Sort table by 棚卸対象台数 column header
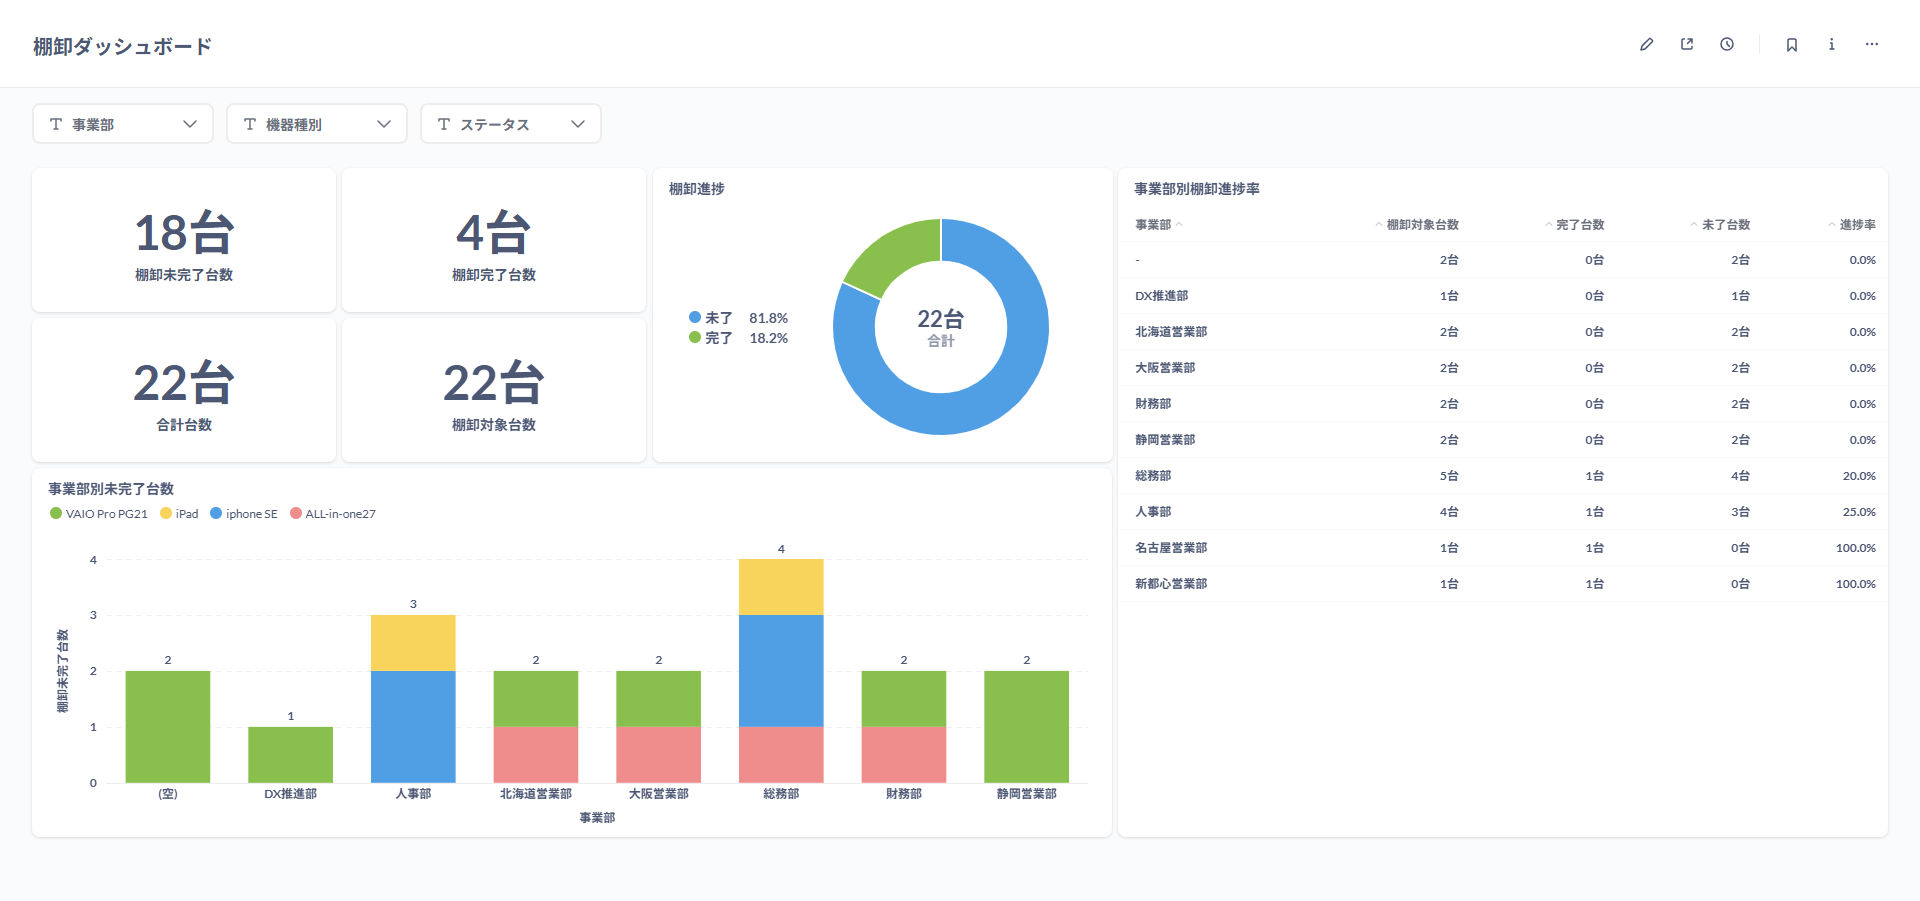The height and width of the screenshot is (901, 1920). point(1422,225)
